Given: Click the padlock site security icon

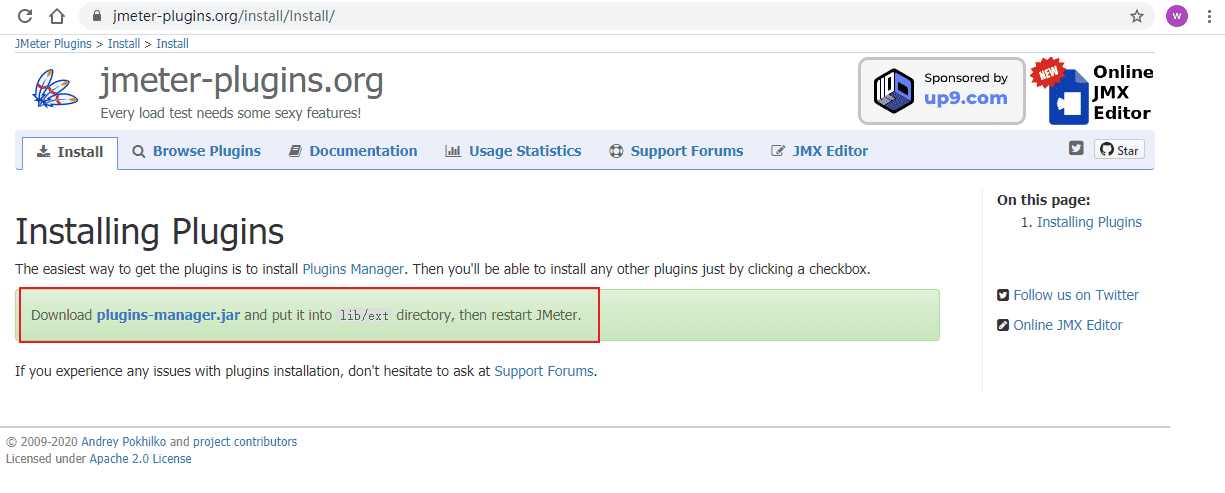Looking at the screenshot, I should [x=97, y=16].
